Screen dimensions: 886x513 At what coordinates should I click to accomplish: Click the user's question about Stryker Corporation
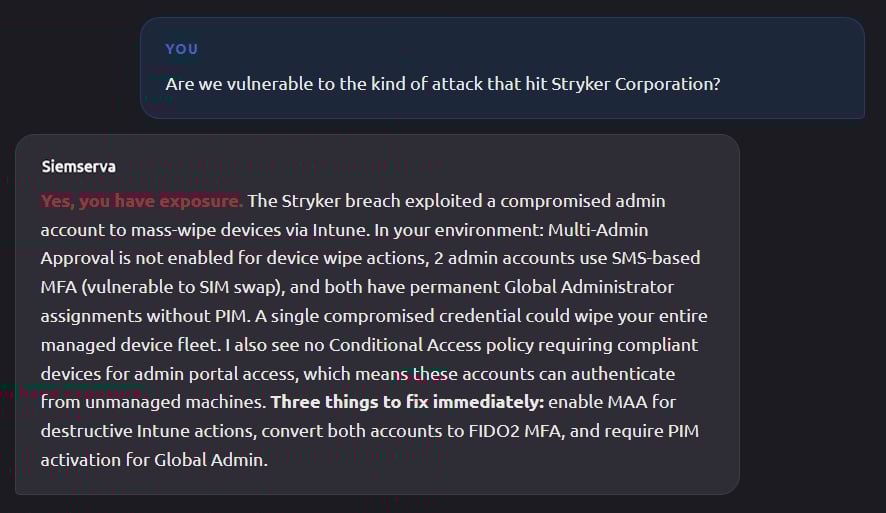(442, 84)
